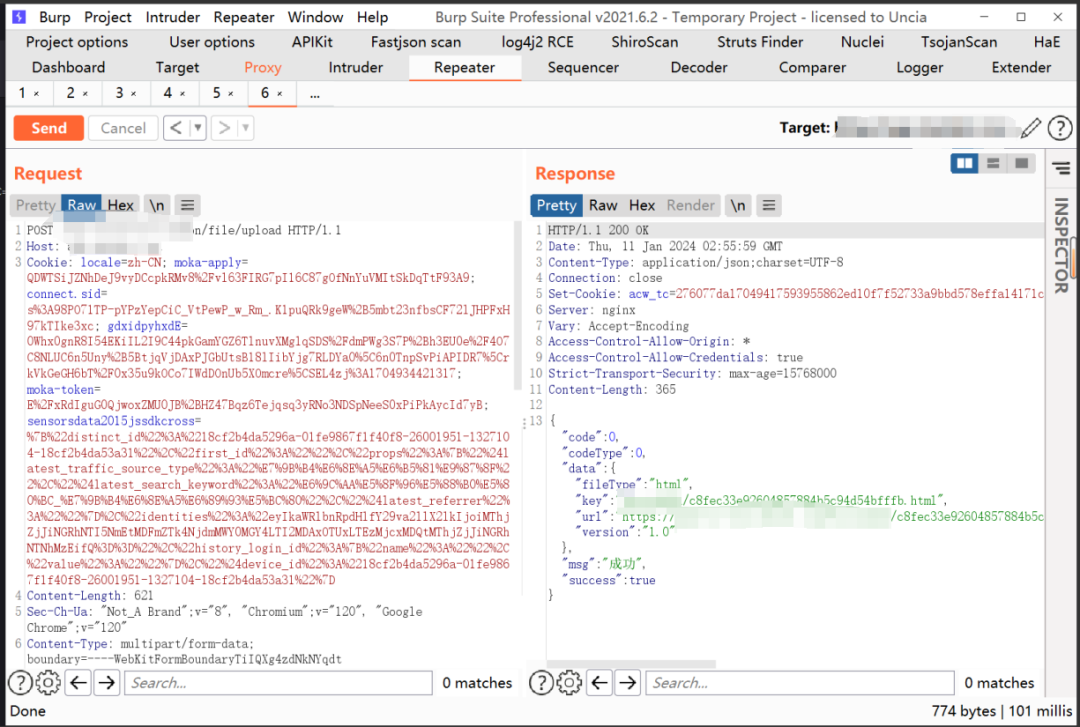The width and height of the screenshot is (1080, 727).
Task: Focus the response search field
Action: (800, 683)
